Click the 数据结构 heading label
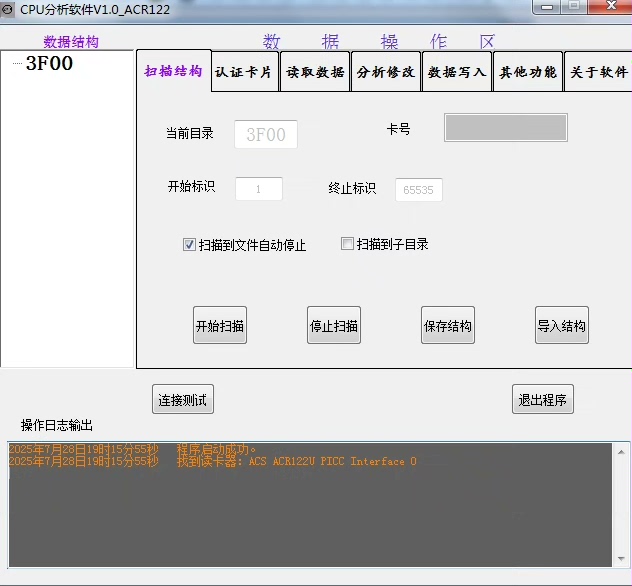The height and width of the screenshot is (586, 632). click(x=71, y=42)
